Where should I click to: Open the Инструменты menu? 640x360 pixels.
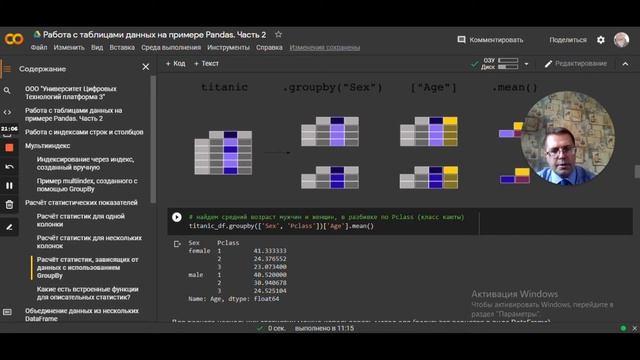(x=229, y=47)
